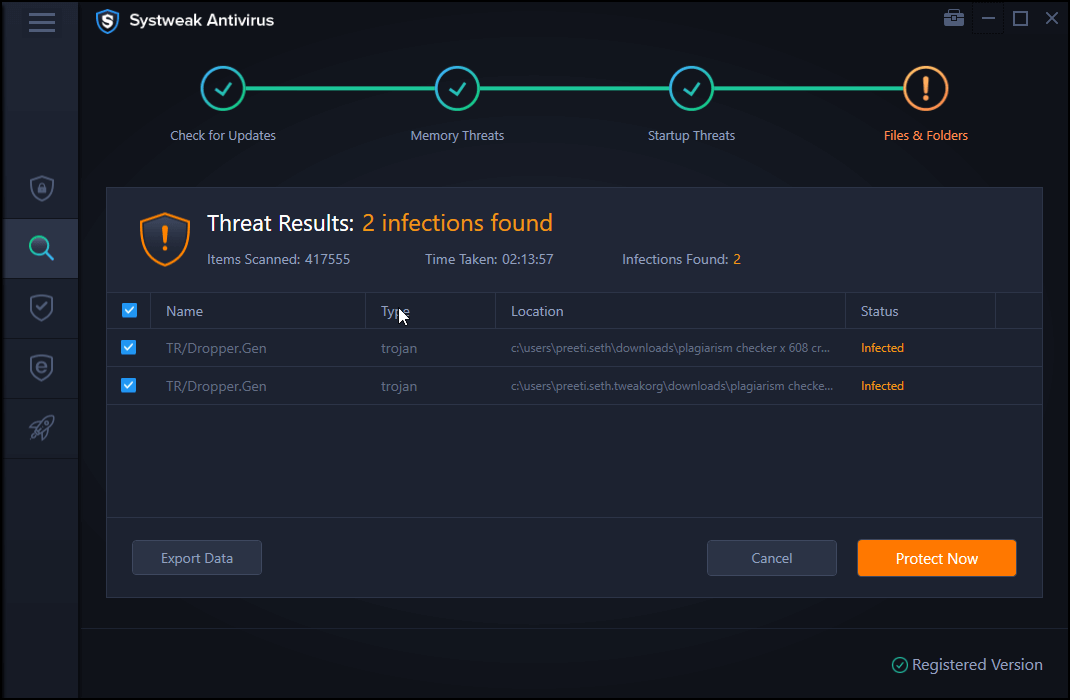Click the Systweak Antivirus shield logo
The width and height of the screenshot is (1070, 700).
(x=107, y=20)
